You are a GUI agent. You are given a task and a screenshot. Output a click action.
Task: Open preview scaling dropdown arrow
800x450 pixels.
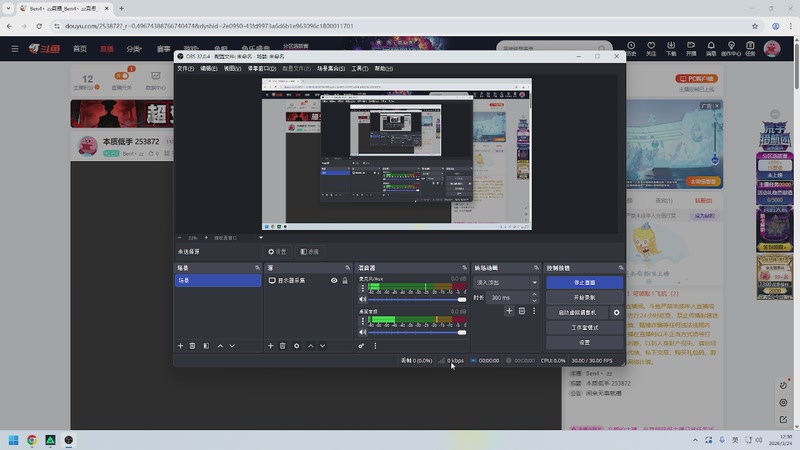pos(261,238)
